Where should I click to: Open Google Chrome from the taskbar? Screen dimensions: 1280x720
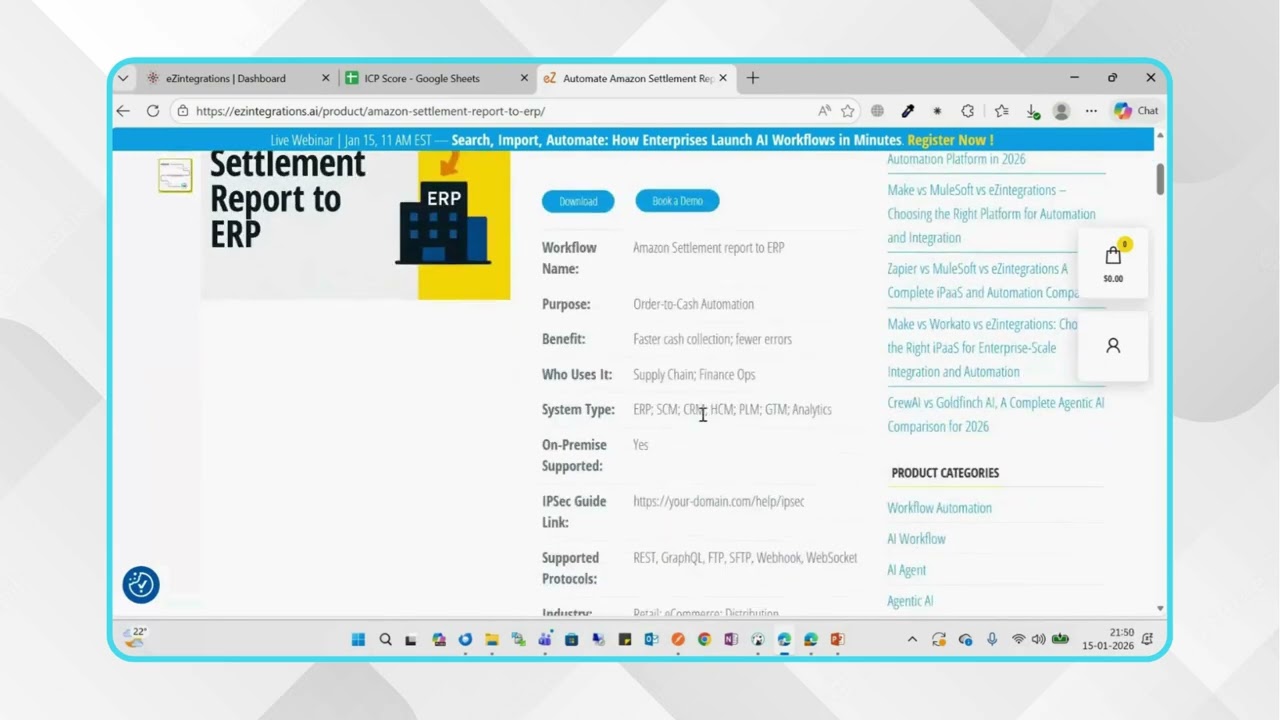pyautogui.click(x=704, y=640)
